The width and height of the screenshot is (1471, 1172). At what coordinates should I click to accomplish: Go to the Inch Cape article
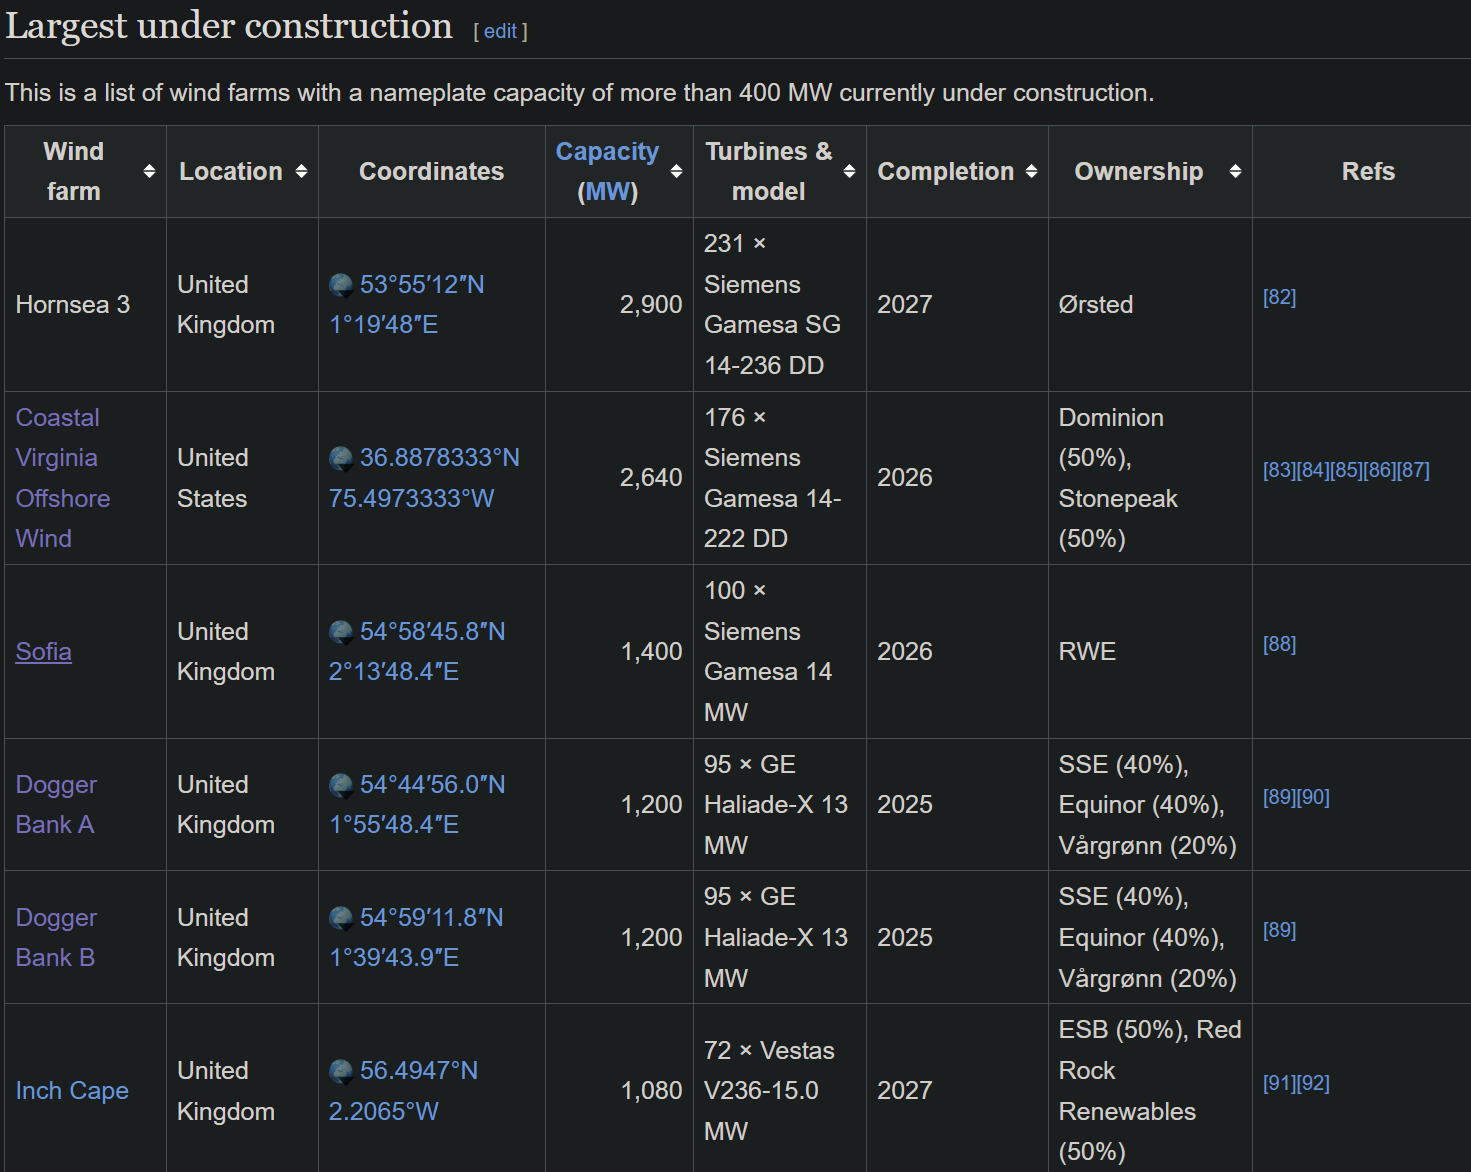pos(72,1090)
